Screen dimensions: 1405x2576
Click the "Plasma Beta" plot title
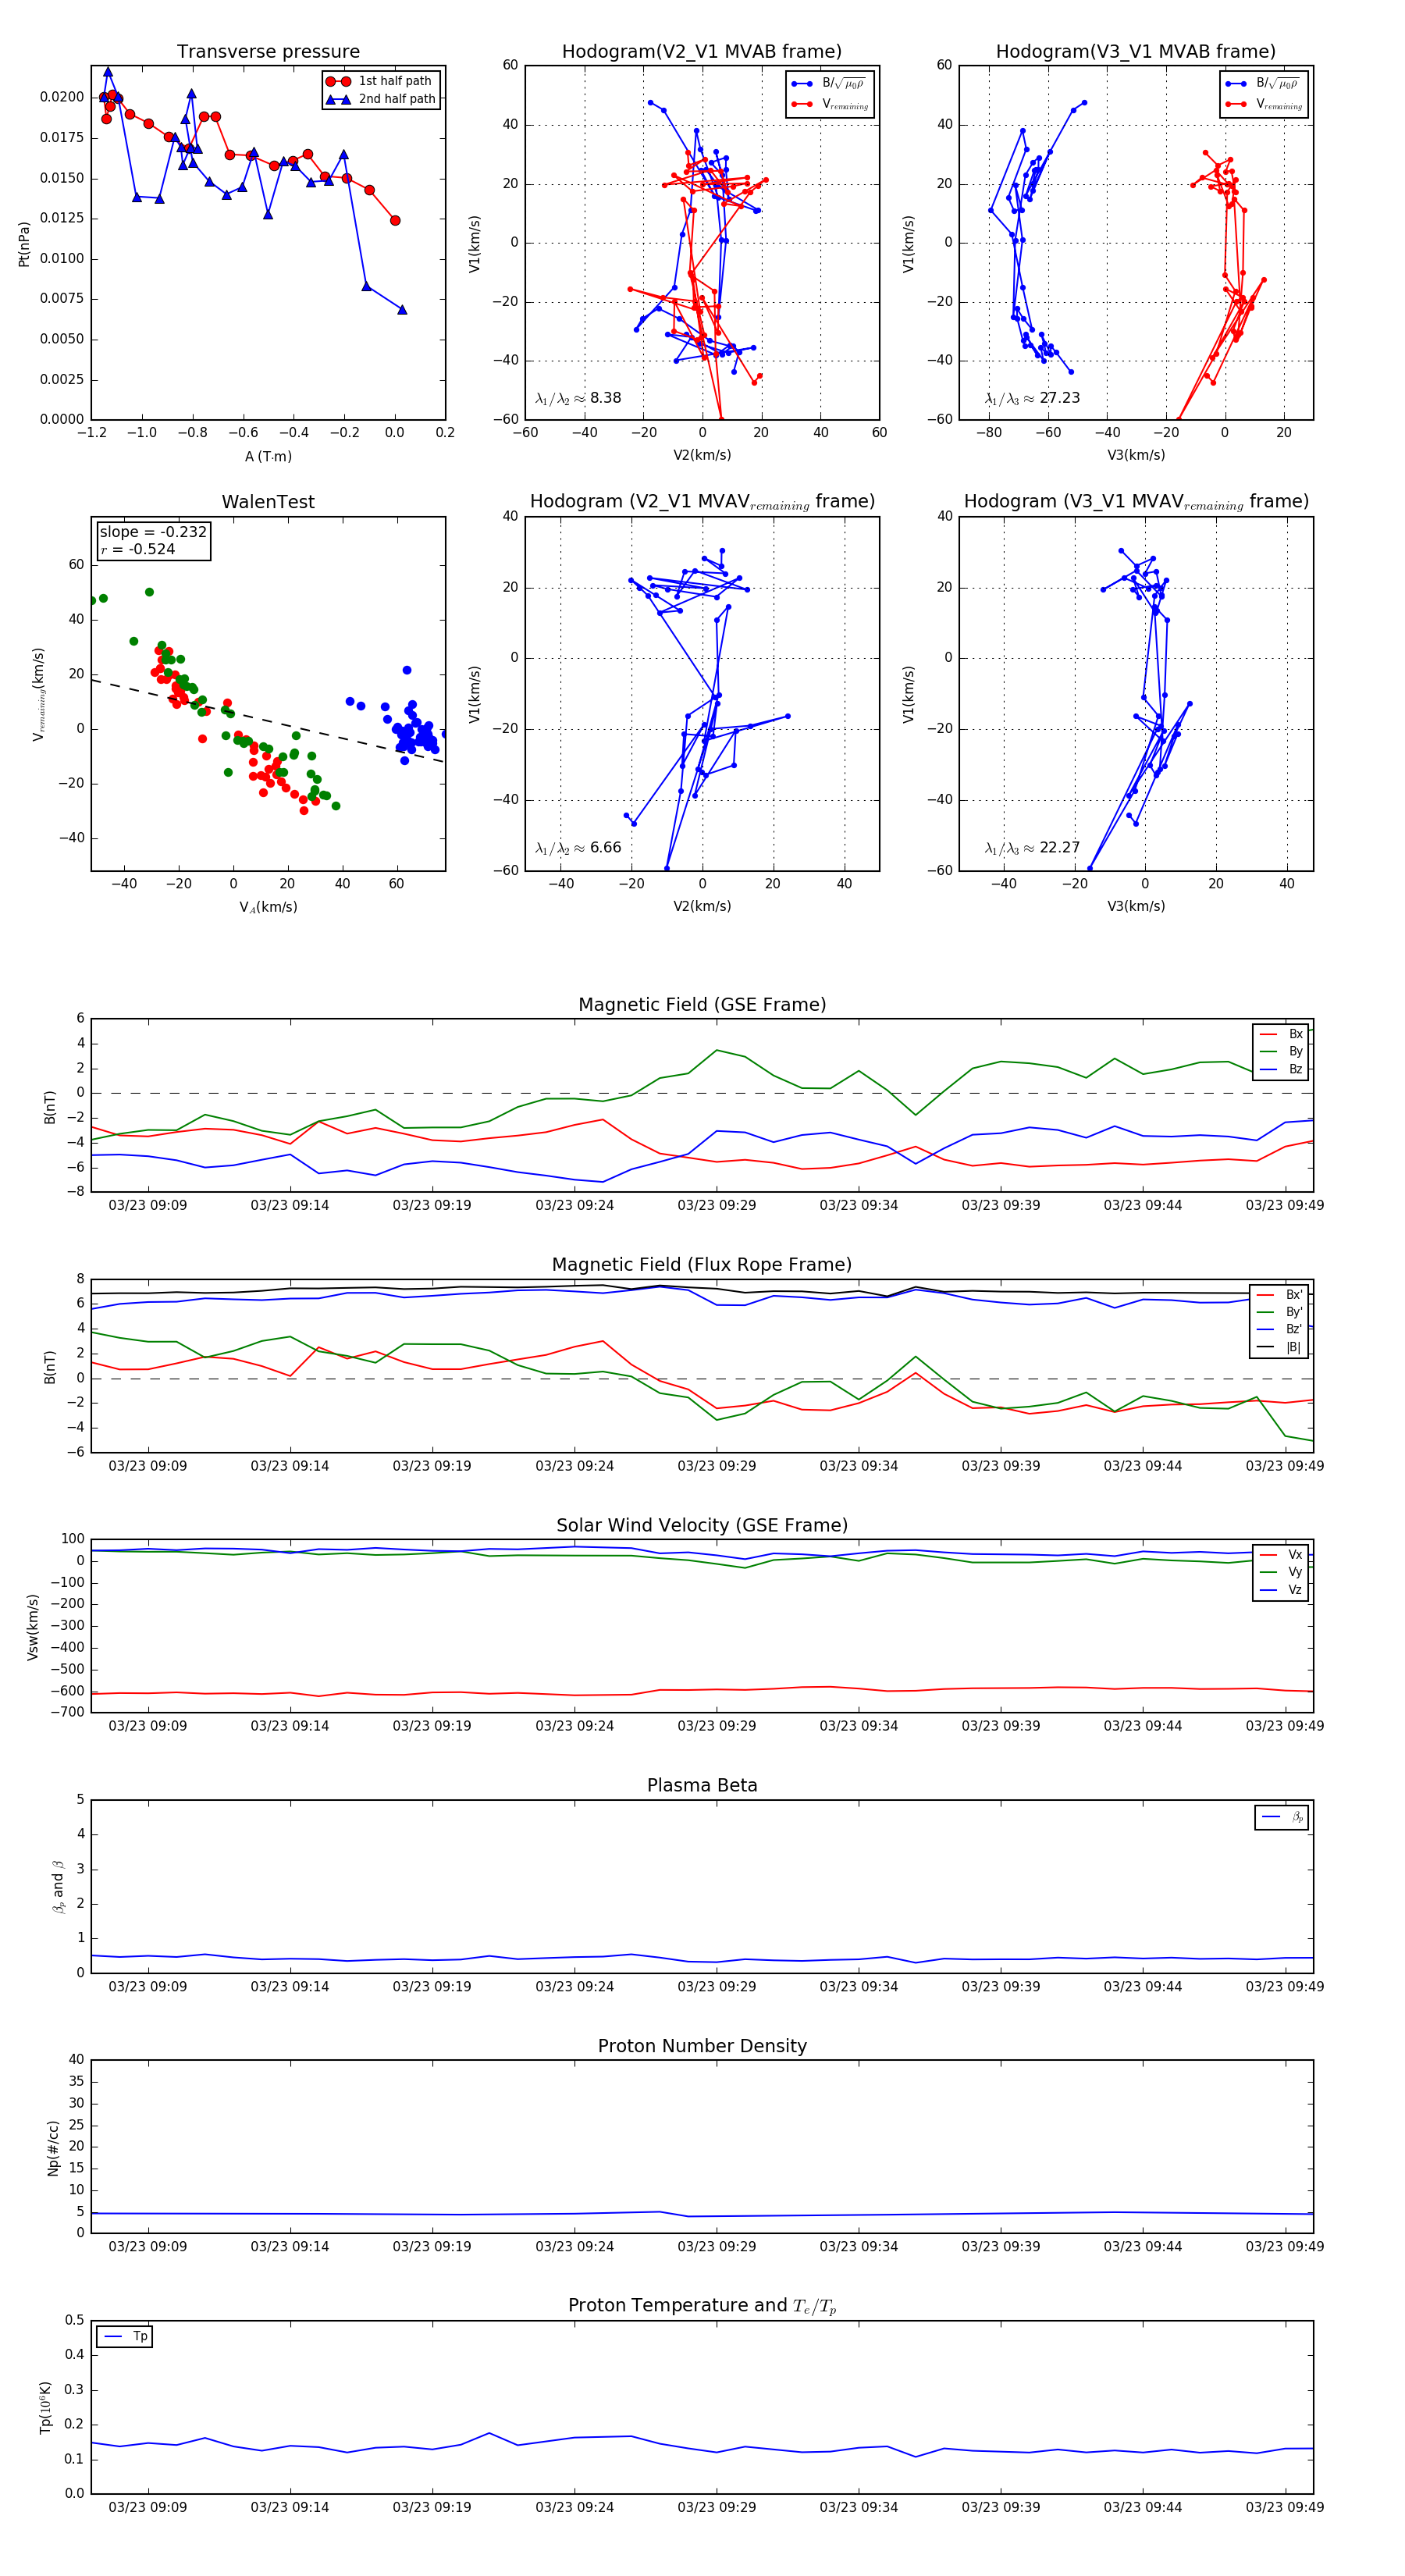tap(702, 1786)
